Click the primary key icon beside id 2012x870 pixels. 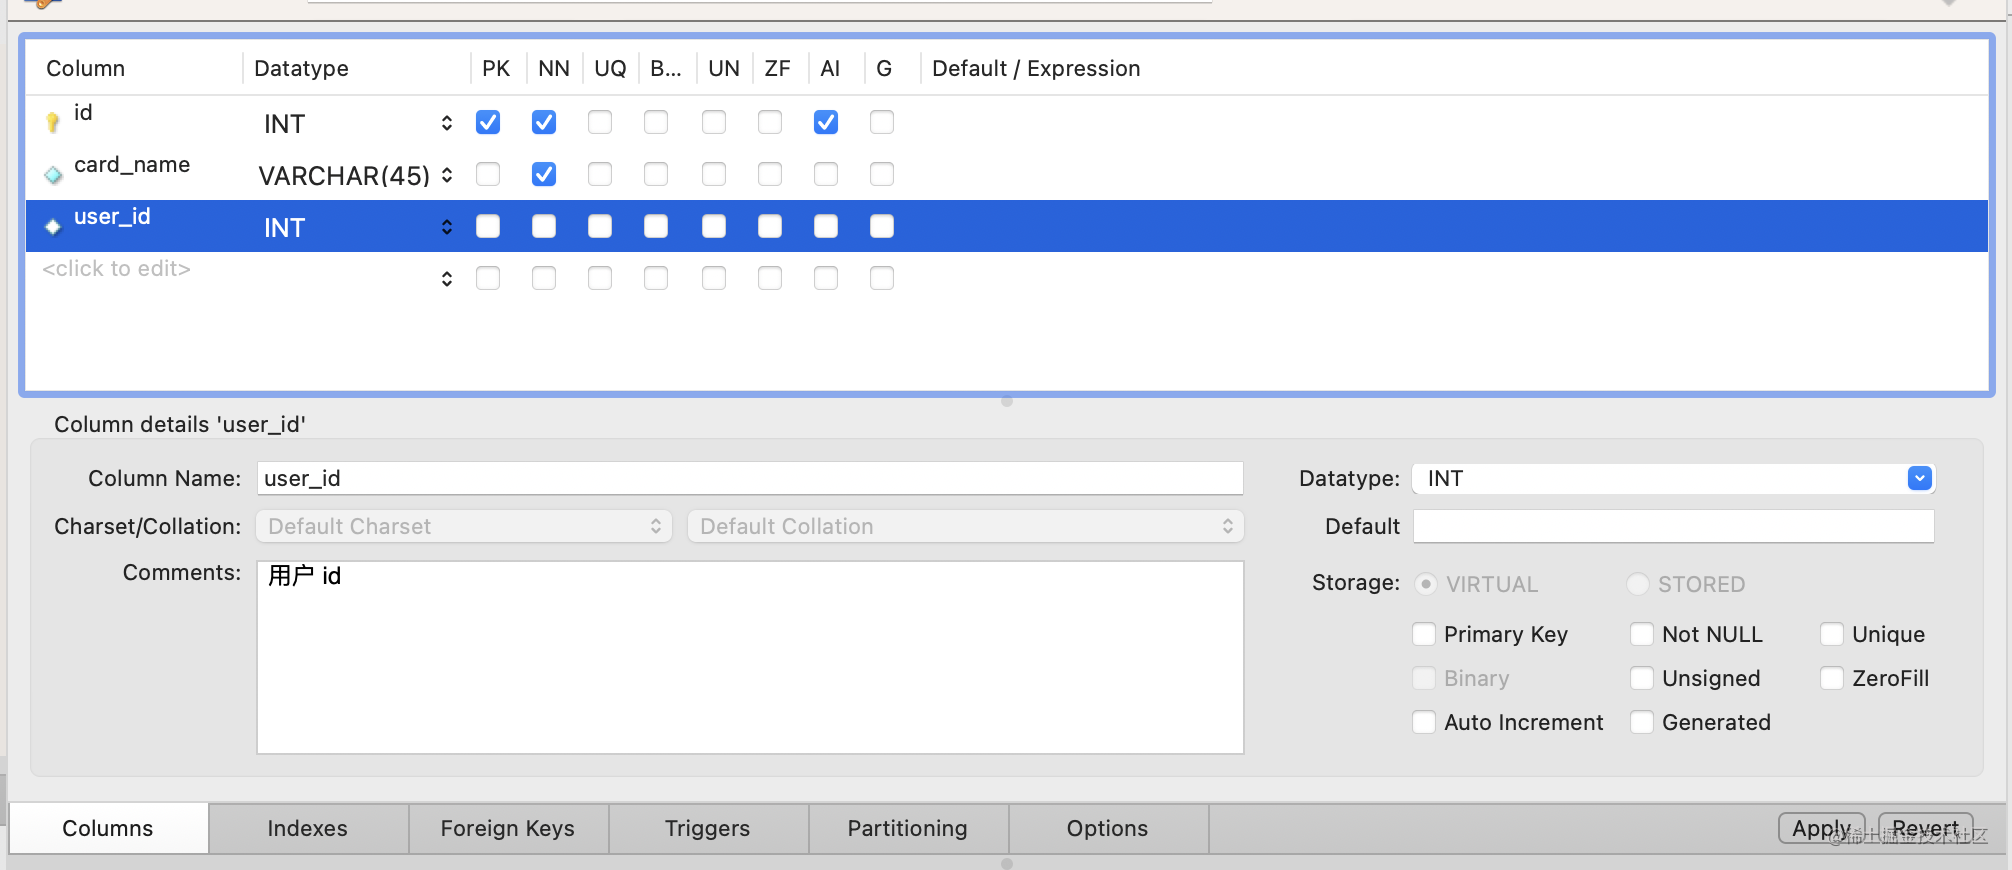pos(53,123)
